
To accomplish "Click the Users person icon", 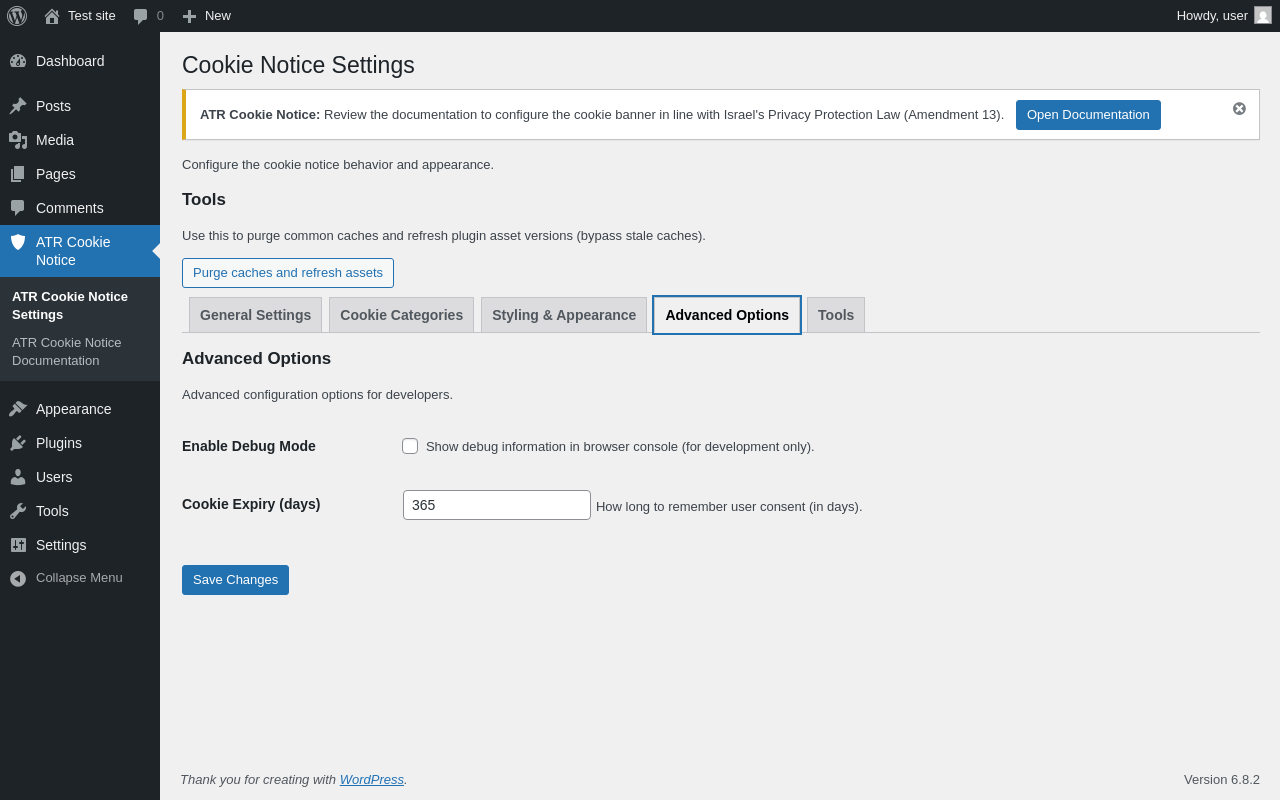I will (x=18, y=477).
